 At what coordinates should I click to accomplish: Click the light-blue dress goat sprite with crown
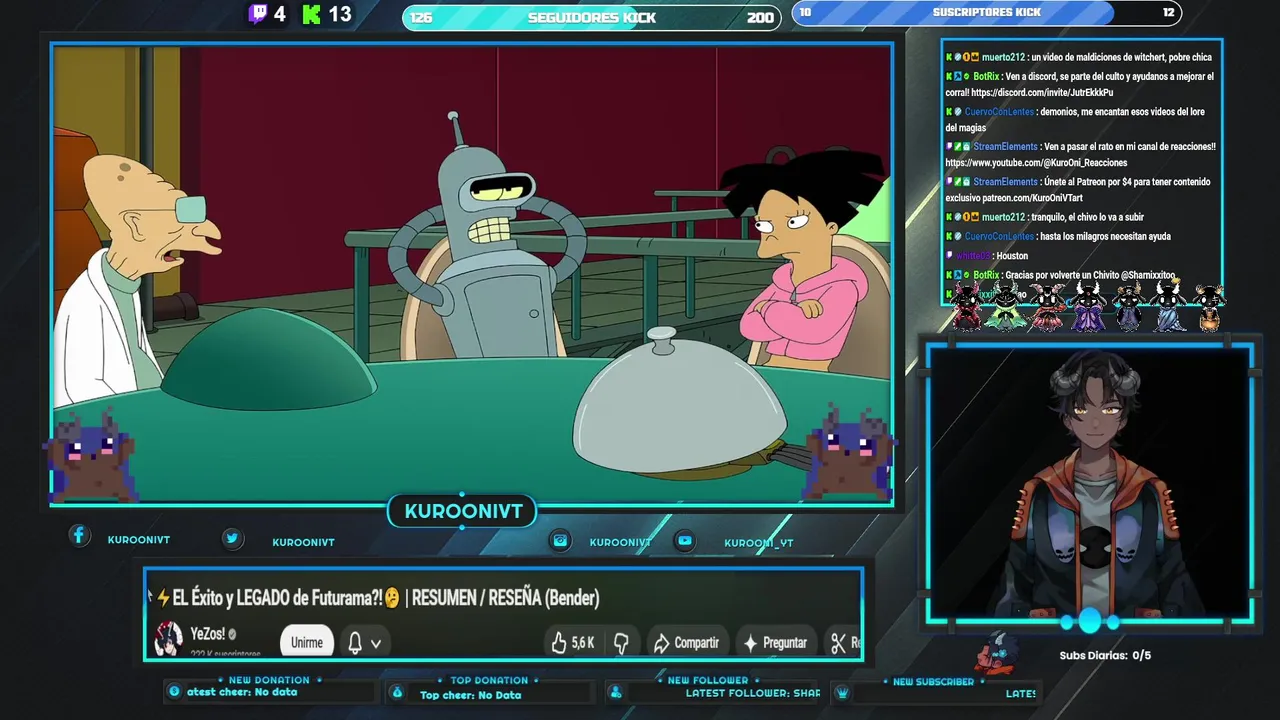[1168, 307]
